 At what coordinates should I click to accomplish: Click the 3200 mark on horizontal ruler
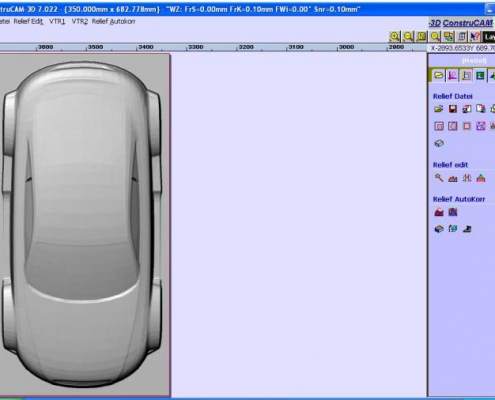pyautogui.click(x=246, y=47)
